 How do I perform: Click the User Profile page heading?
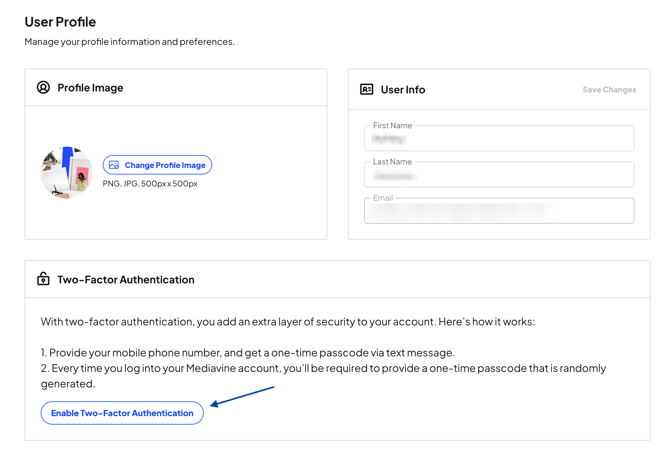60,22
